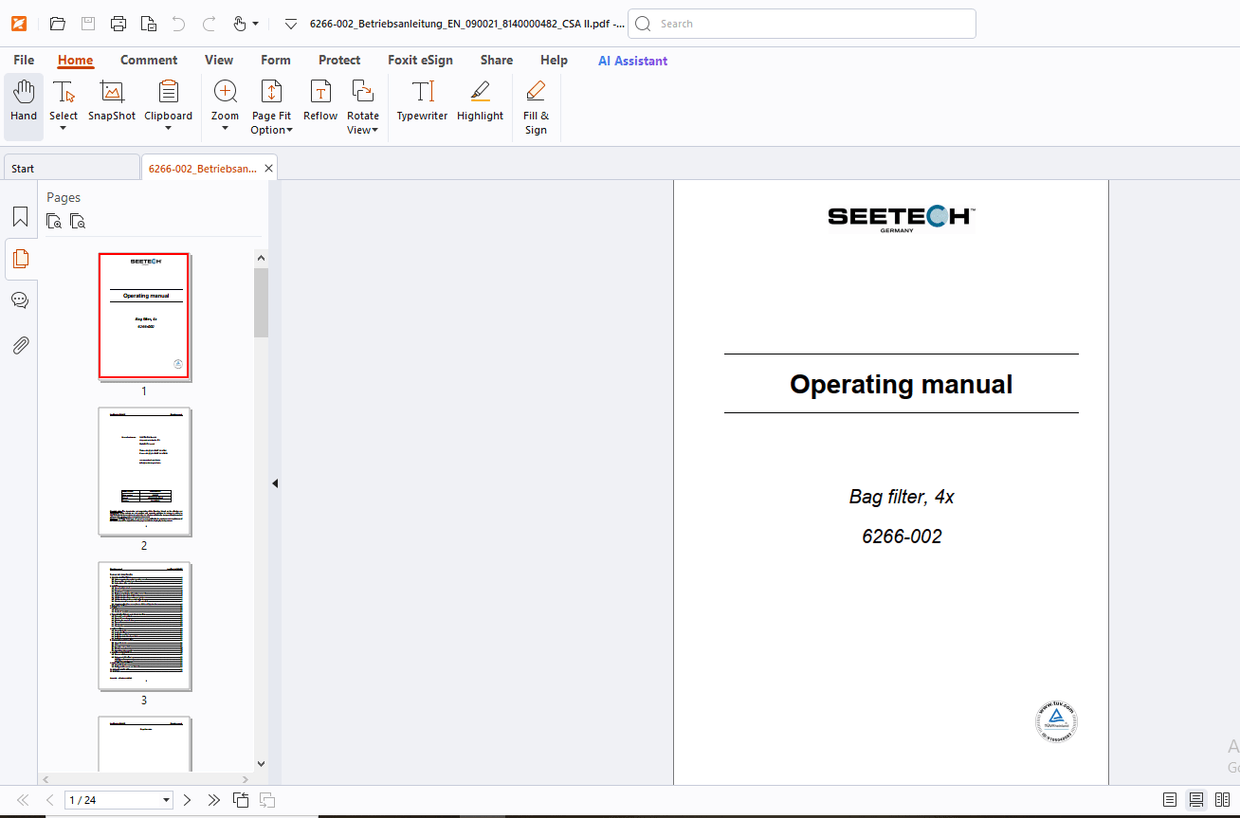Screen dimensions: 1240x818
Task: Switch to the Comments panel
Action: pos(20,299)
